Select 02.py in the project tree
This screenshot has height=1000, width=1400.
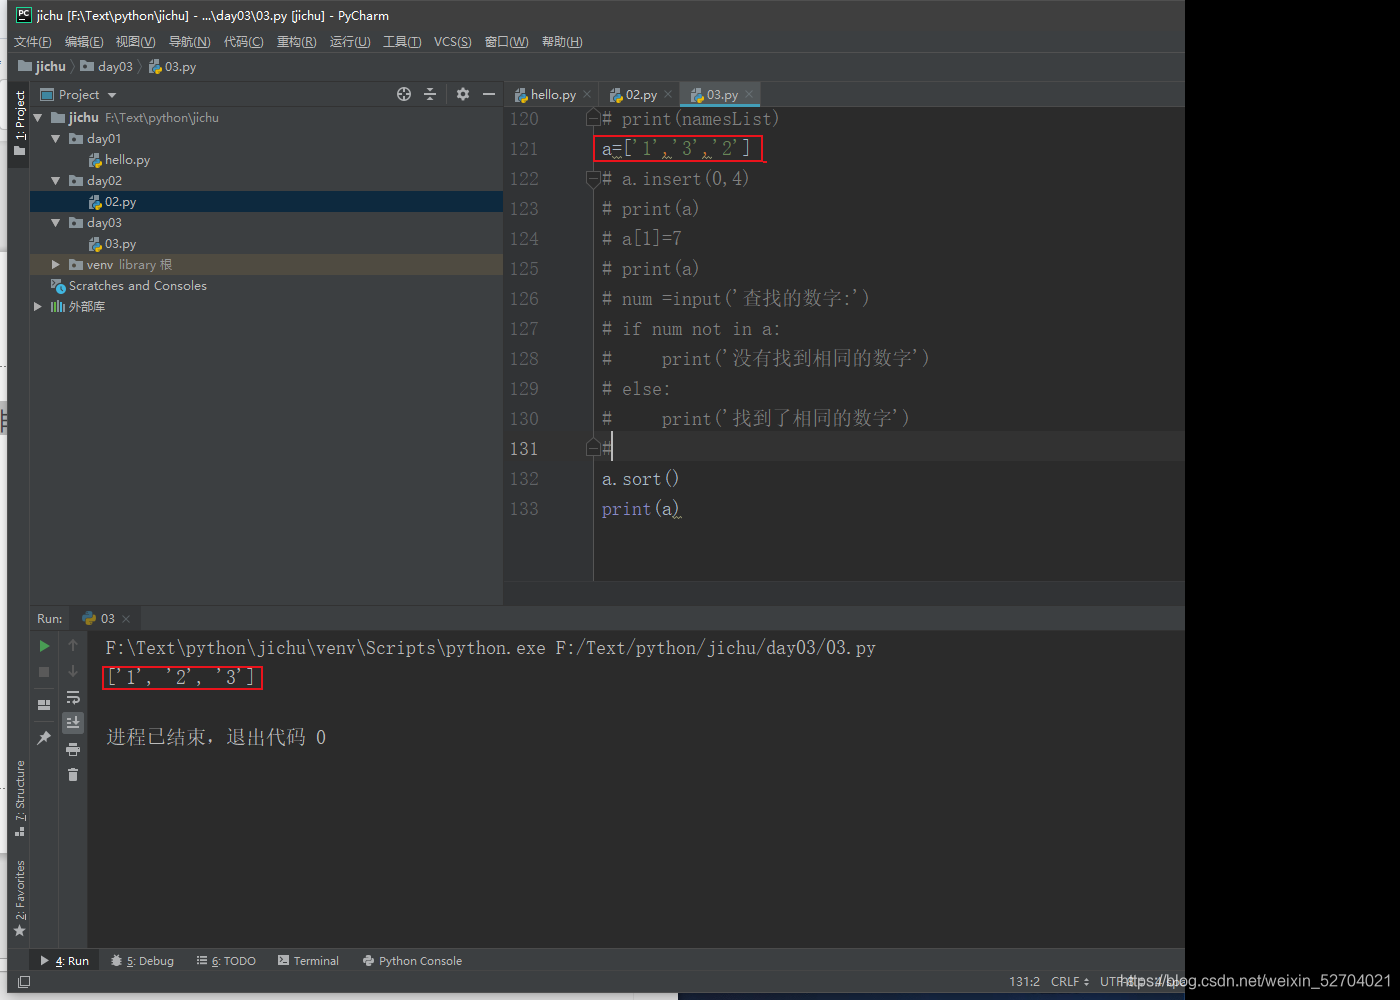pyautogui.click(x=112, y=202)
